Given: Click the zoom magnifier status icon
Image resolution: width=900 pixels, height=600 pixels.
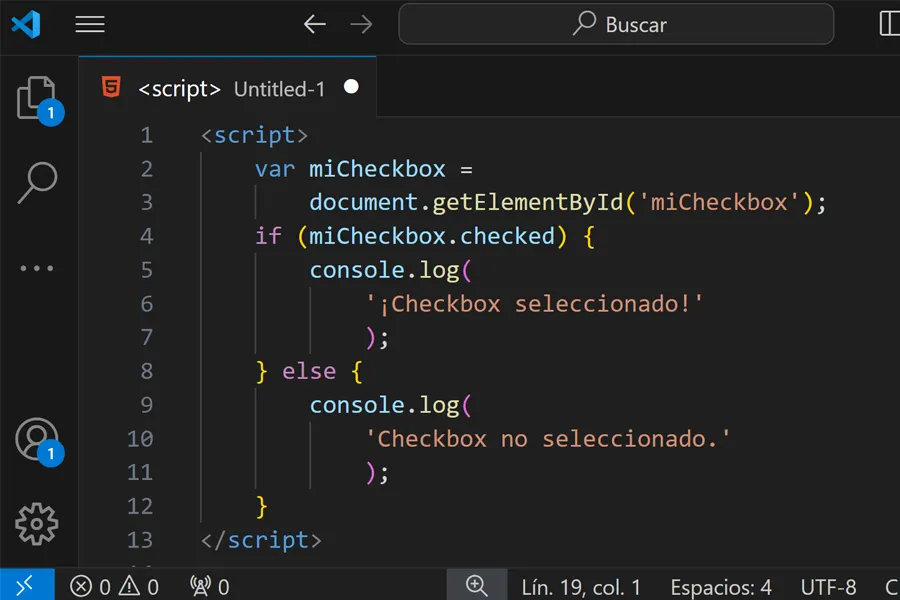Looking at the screenshot, I should (x=476, y=586).
